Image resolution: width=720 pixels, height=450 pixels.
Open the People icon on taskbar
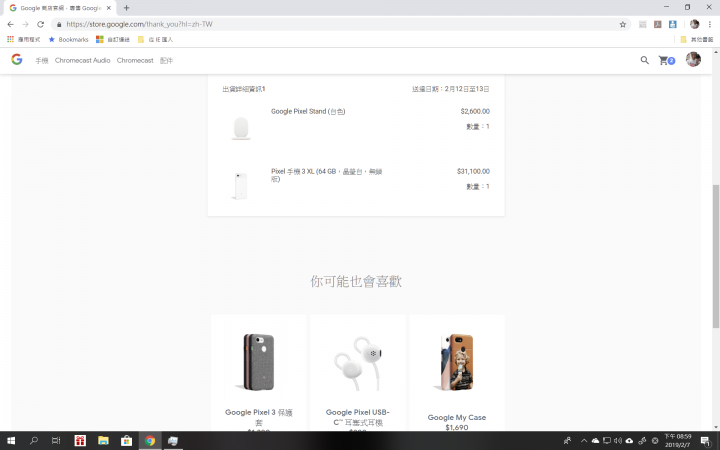pos(568,441)
